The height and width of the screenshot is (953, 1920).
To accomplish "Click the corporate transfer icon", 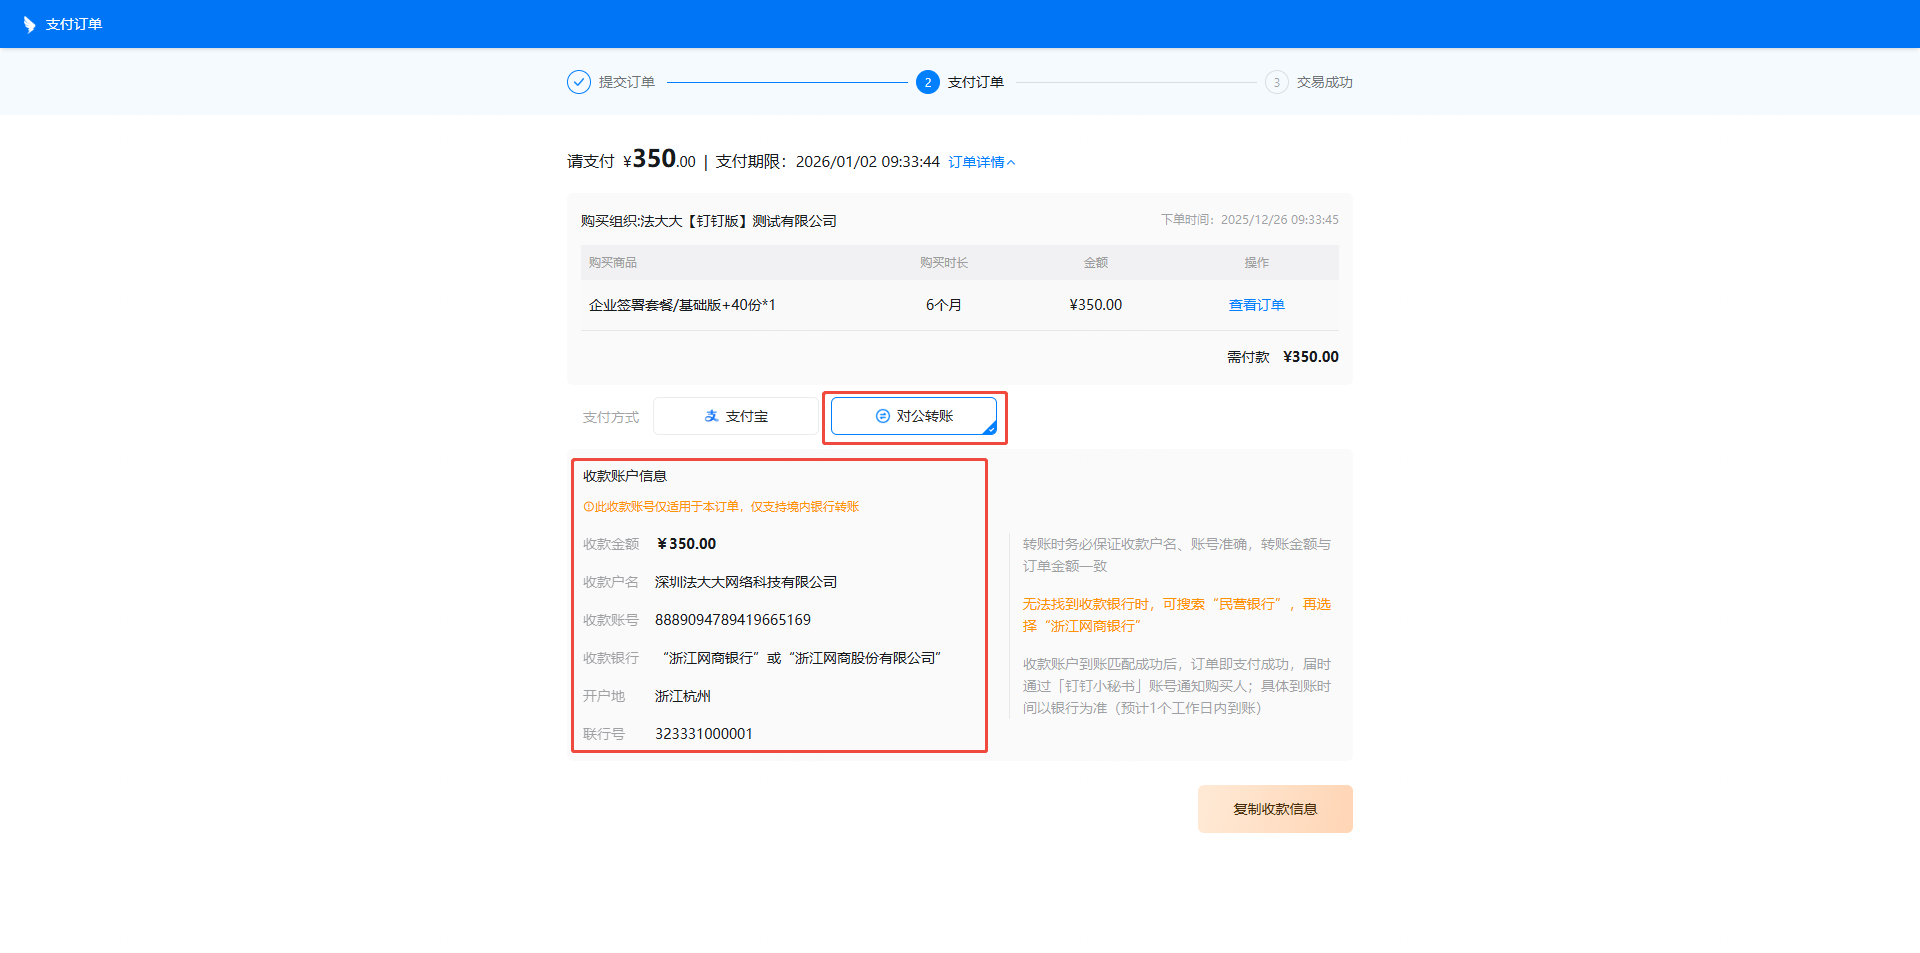I will coord(883,416).
